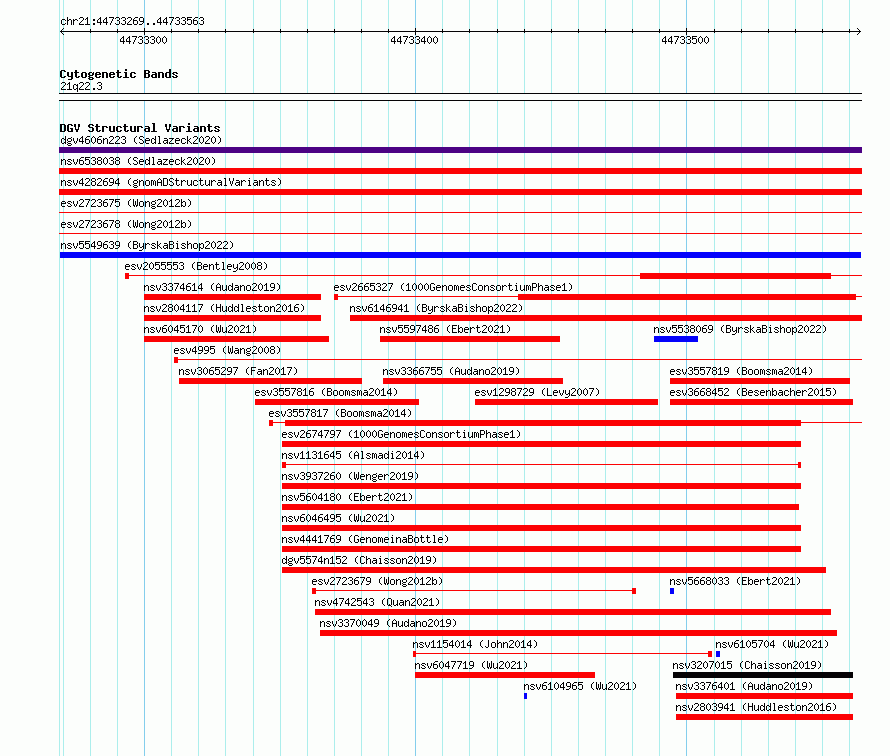
Task: Click the red nsv3065297 variant bar
Action: pyautogui.click(x=270, y=381)
